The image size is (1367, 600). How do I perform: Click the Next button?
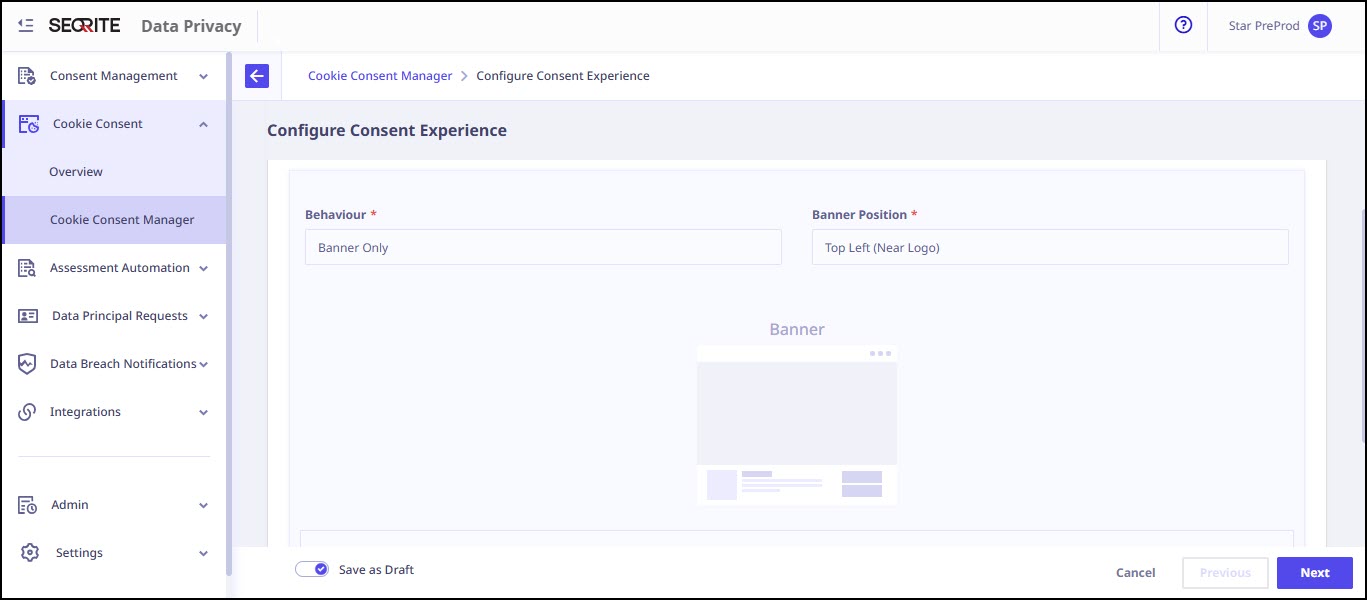[1315, 573]
